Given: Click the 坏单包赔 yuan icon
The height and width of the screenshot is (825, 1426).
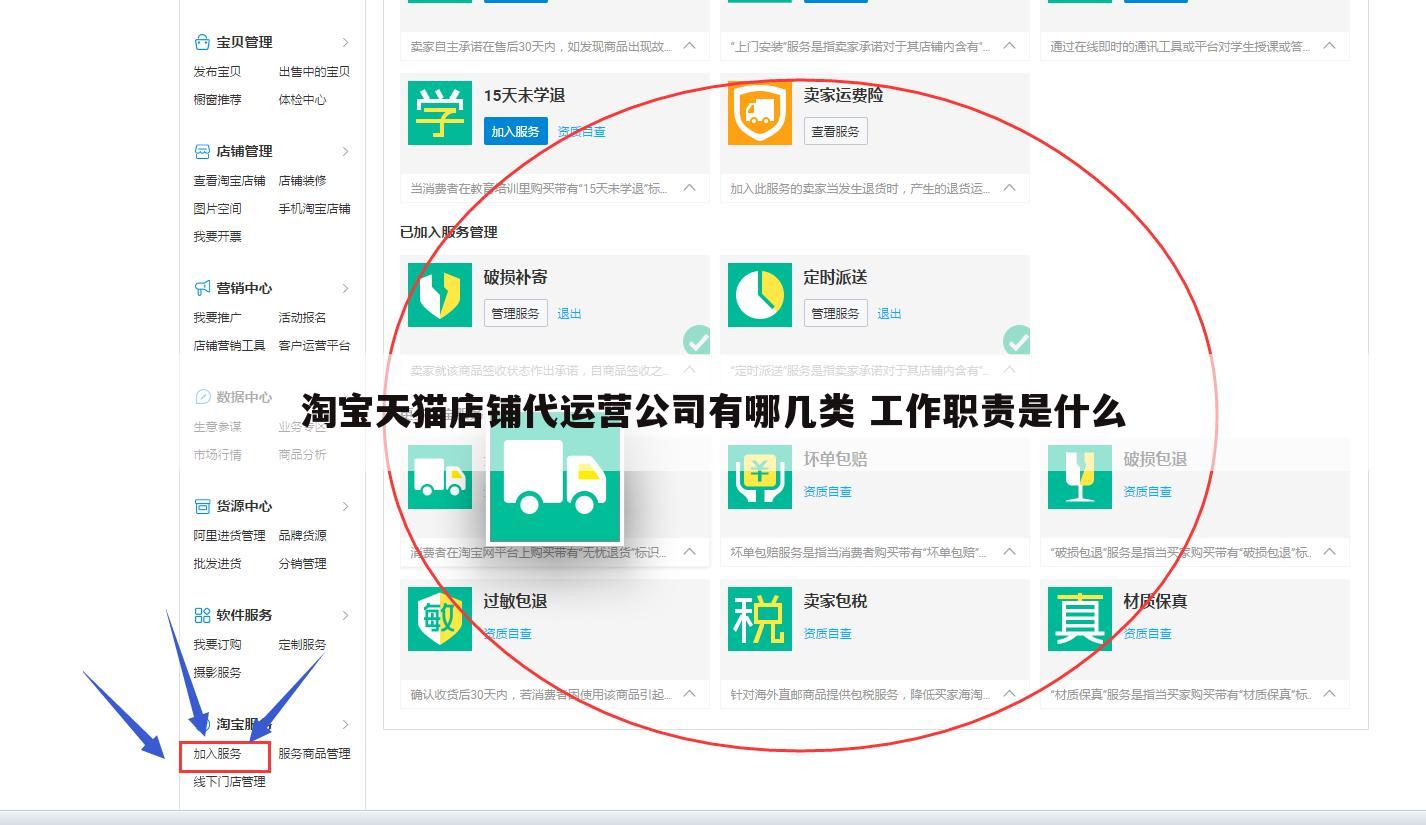Looking at the screenshot, I should pos(760,477).
